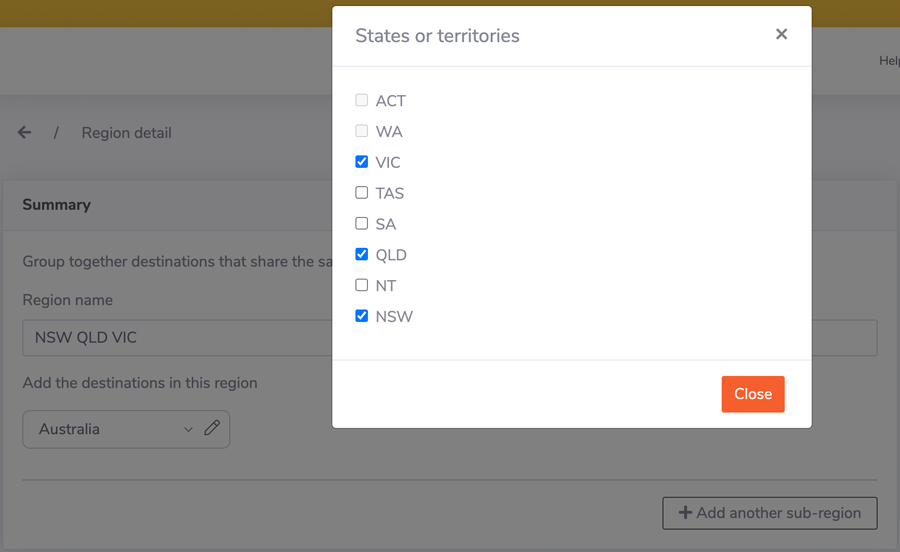The width and height of the screenshot is (900, 552).
Task: Deselect the QLD checkbox
Action: 362,255
